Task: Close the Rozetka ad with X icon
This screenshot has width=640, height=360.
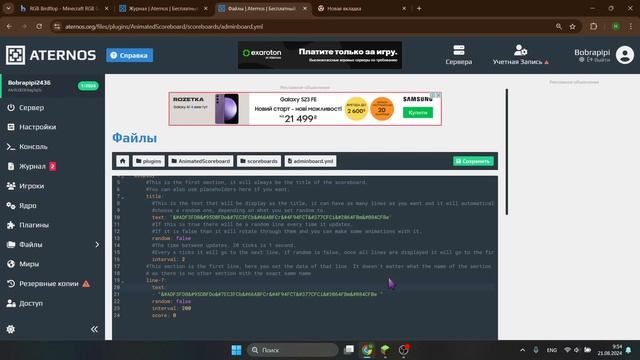Action: click(438, 95)
